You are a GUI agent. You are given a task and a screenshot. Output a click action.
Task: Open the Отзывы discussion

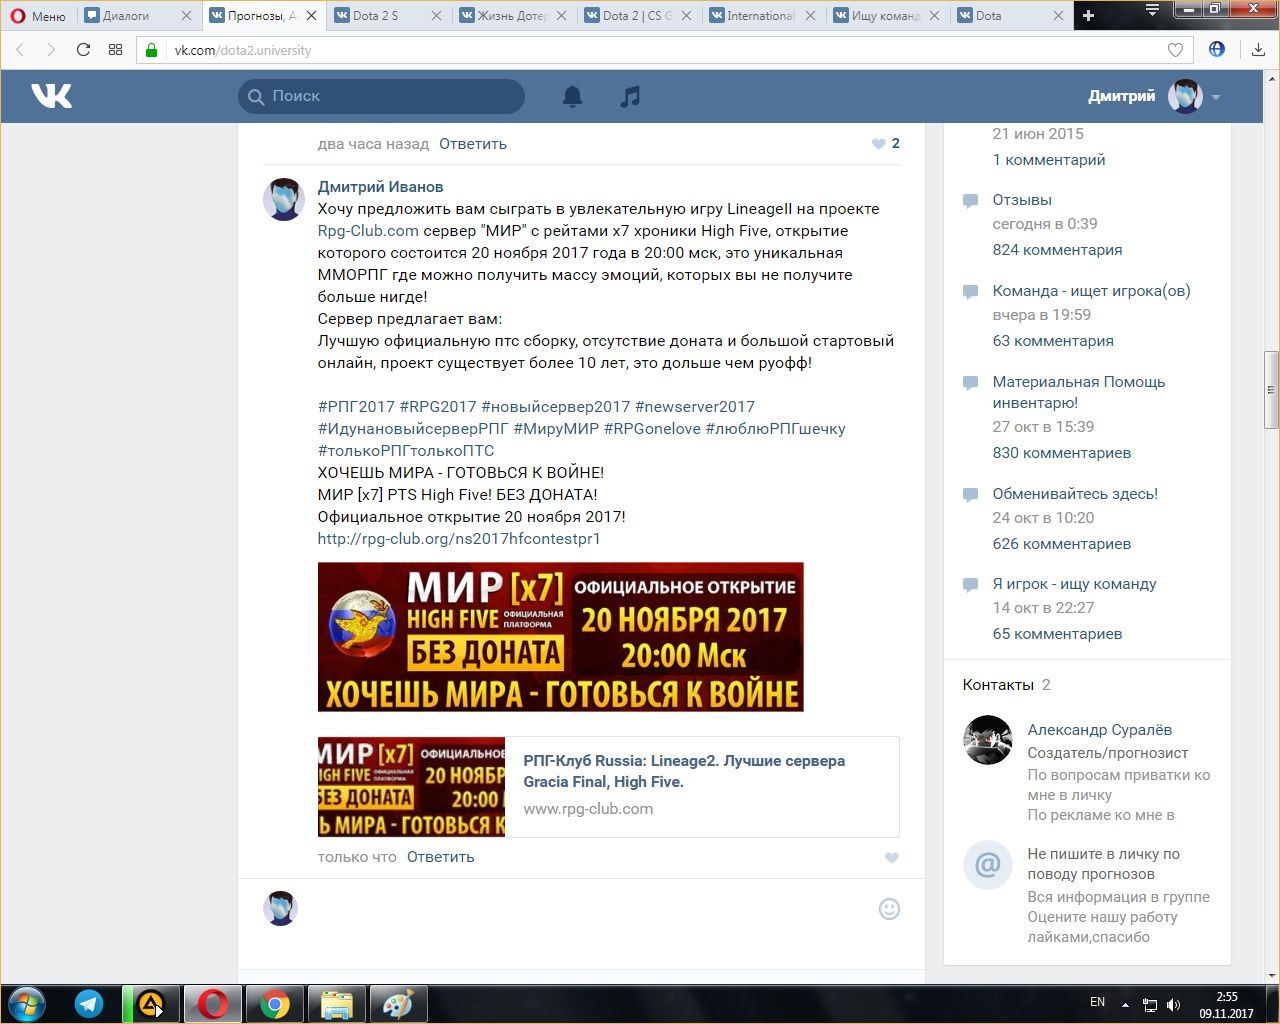click(x=1022, y=200)
